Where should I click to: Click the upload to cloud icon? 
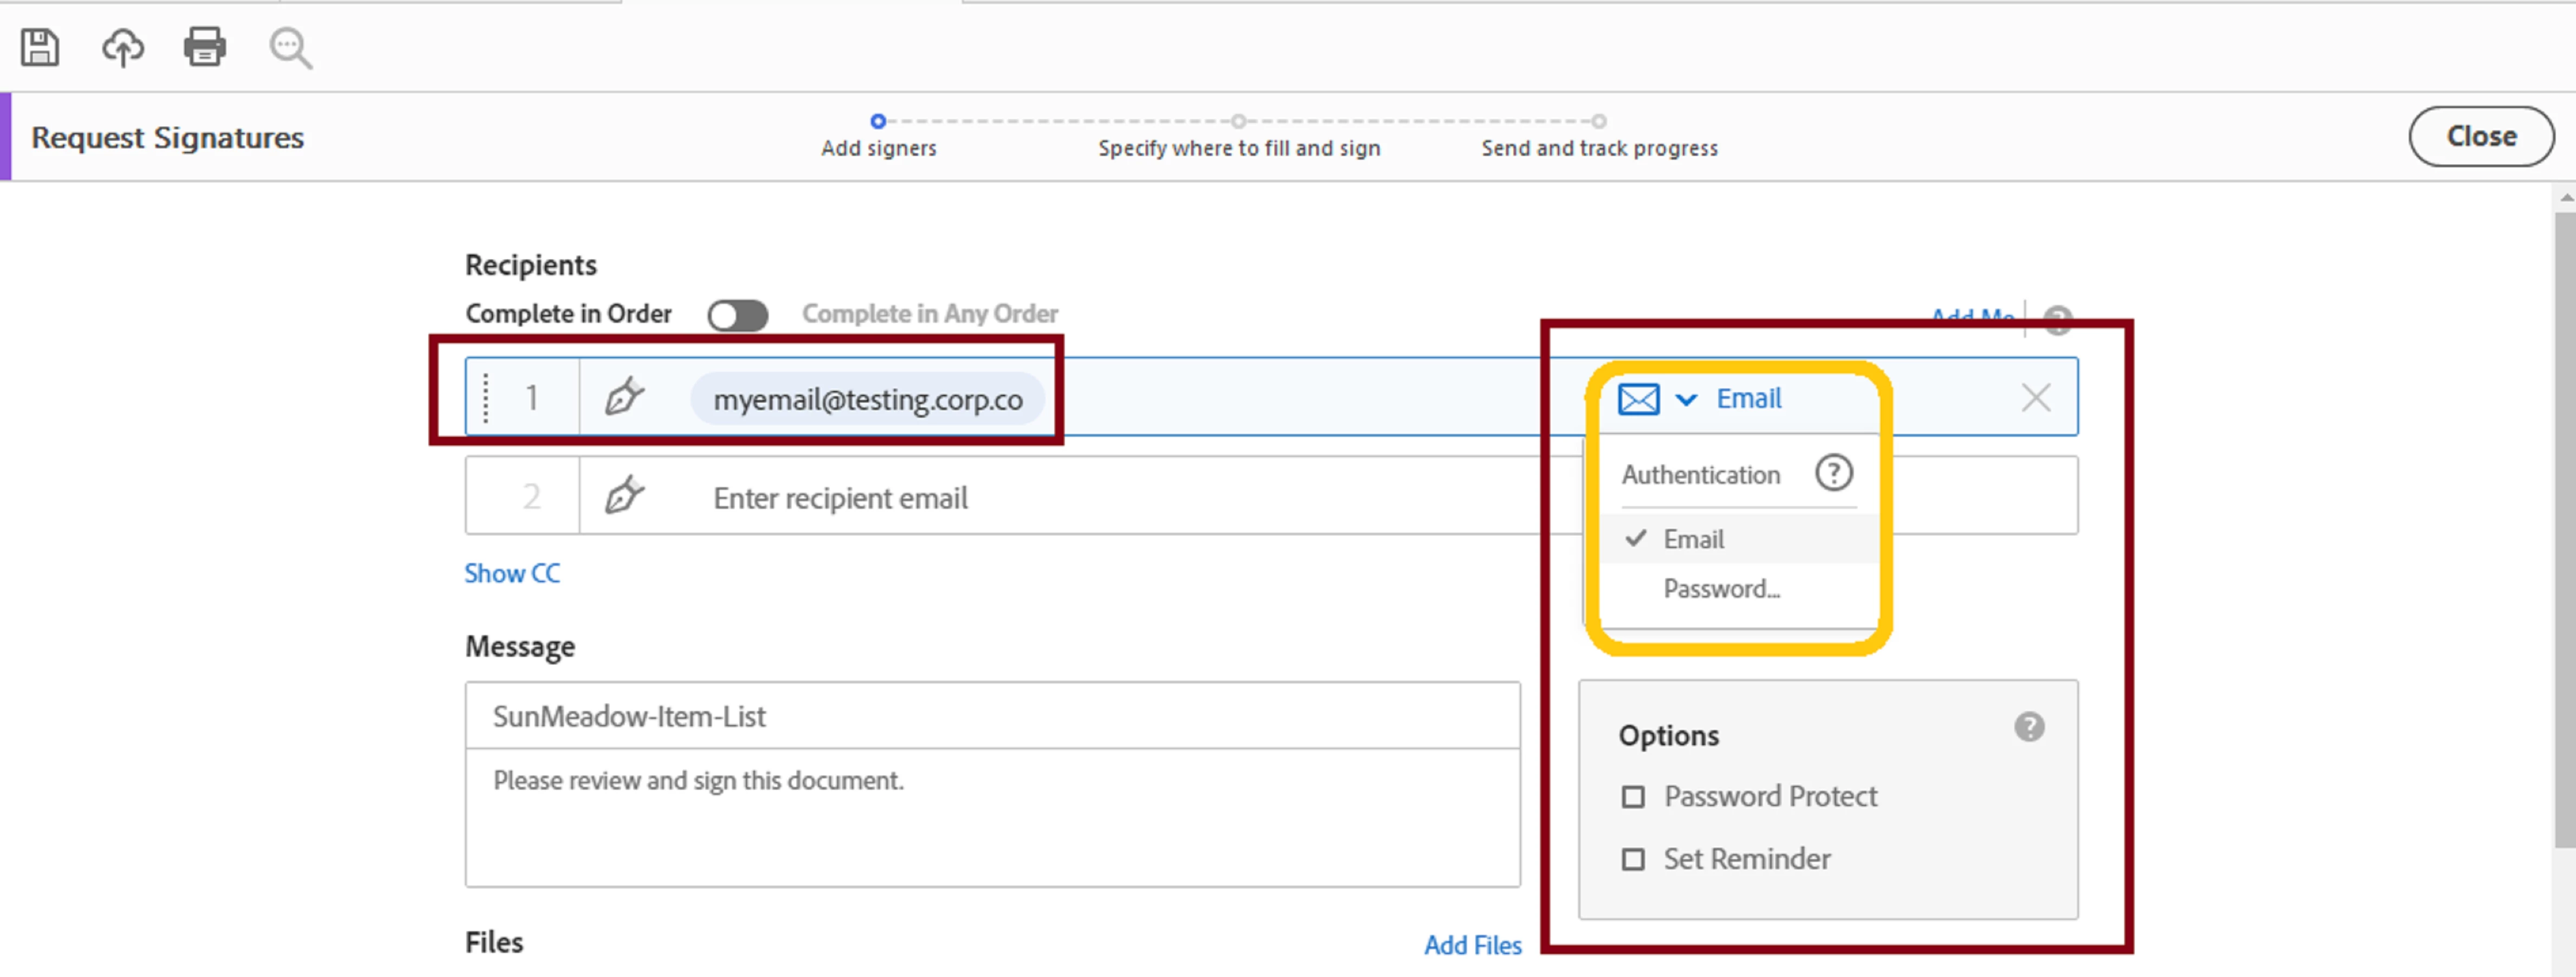[x=123, y=47]
